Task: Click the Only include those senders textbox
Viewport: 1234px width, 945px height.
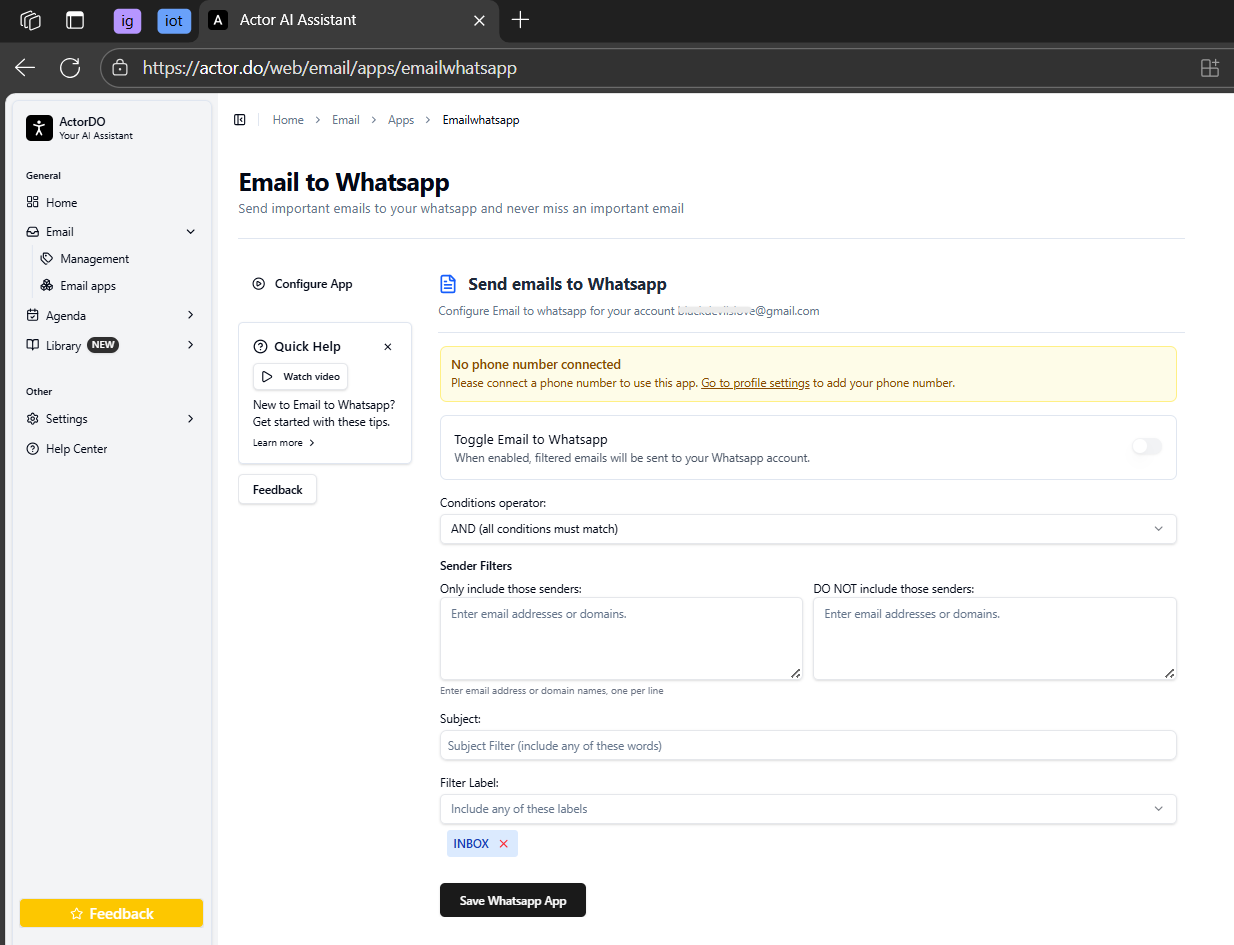Action: coord(620,639)
